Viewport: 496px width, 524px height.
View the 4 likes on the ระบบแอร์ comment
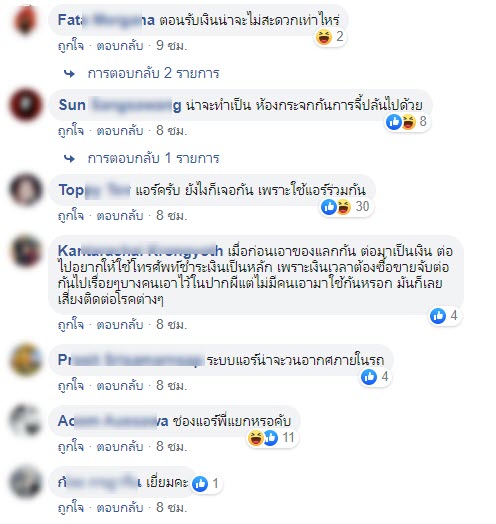376,377
